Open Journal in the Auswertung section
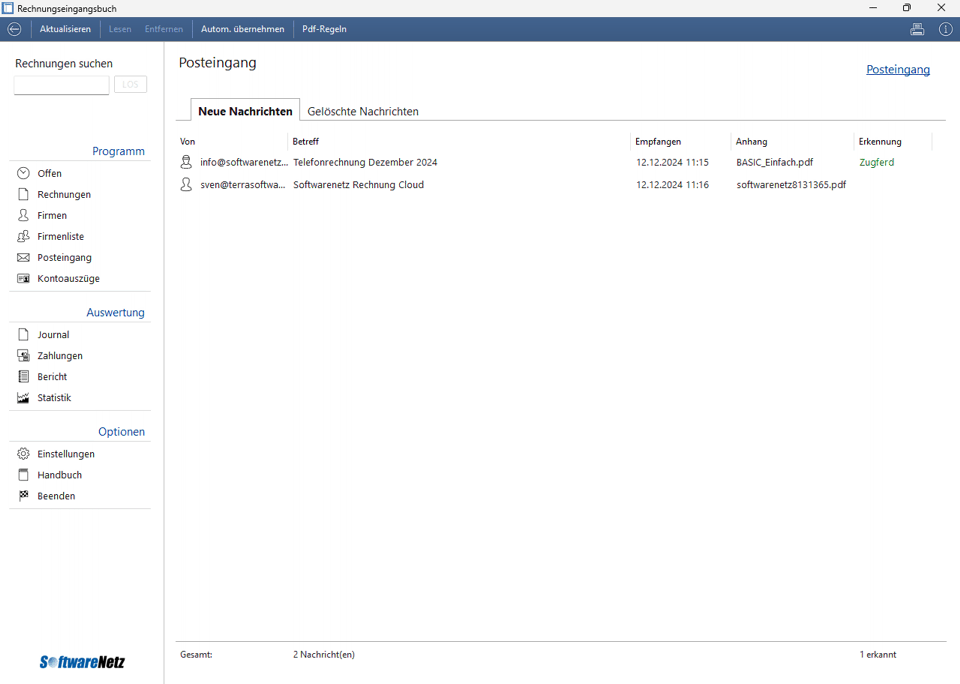The image size is (960, 684). pos(53,335)
